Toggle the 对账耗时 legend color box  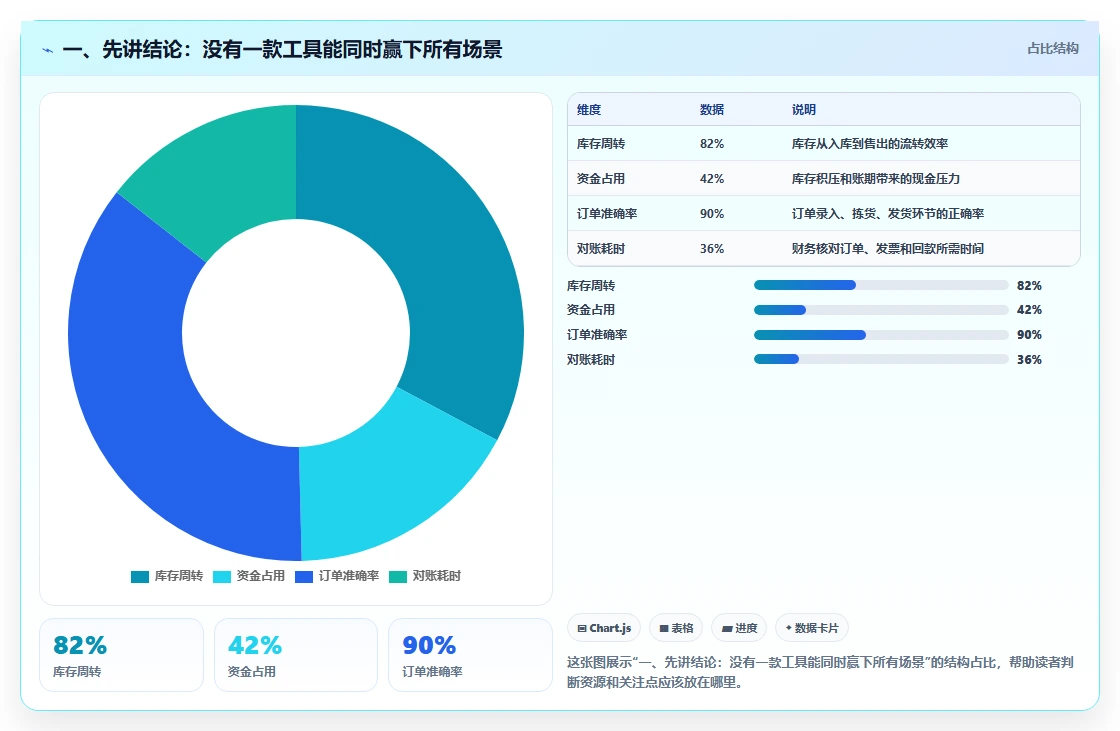pos(398,577)
